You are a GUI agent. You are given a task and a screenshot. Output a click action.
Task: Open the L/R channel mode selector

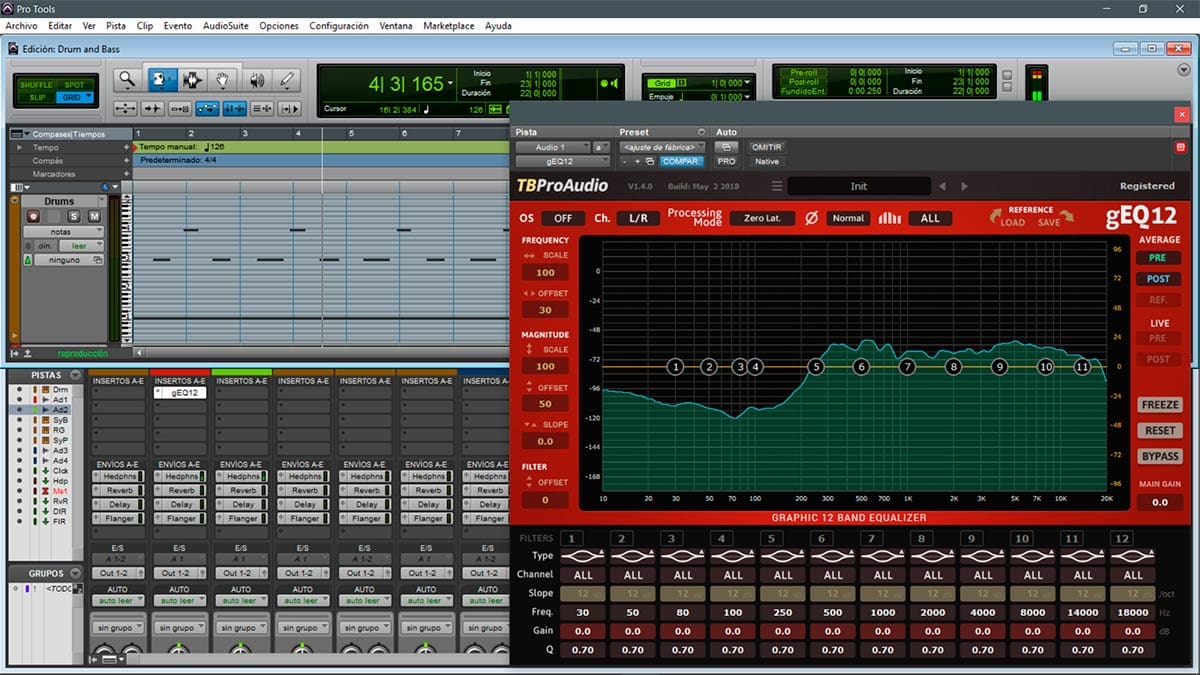tap(637, 218)
